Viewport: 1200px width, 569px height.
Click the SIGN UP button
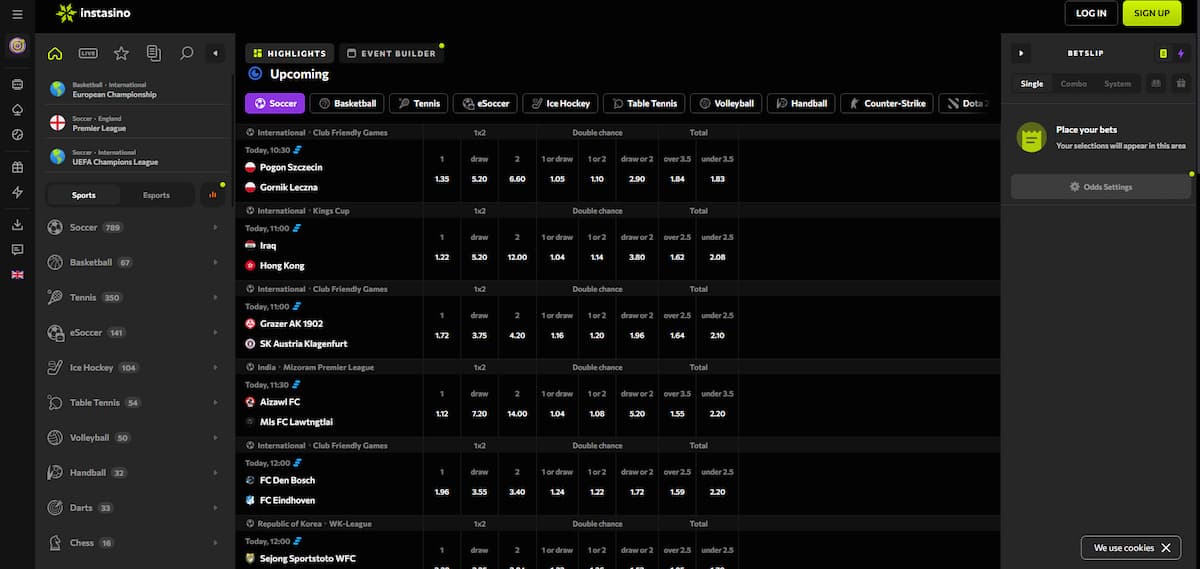pos(1152,13)
